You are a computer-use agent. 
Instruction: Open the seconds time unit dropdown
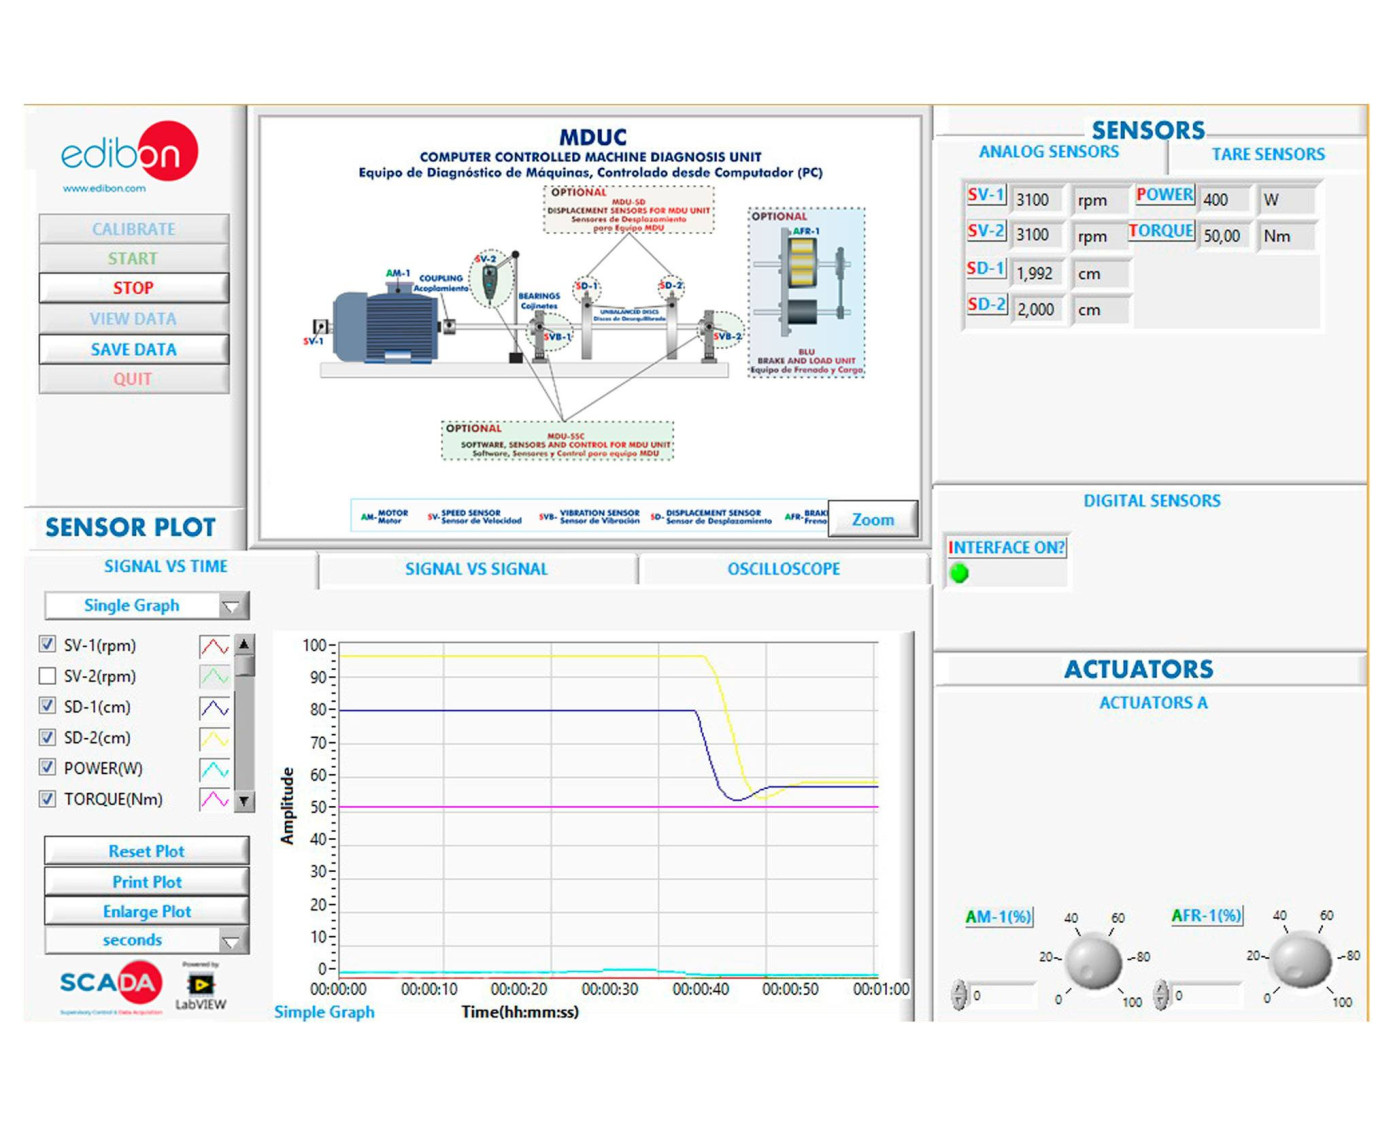(232, 941)
